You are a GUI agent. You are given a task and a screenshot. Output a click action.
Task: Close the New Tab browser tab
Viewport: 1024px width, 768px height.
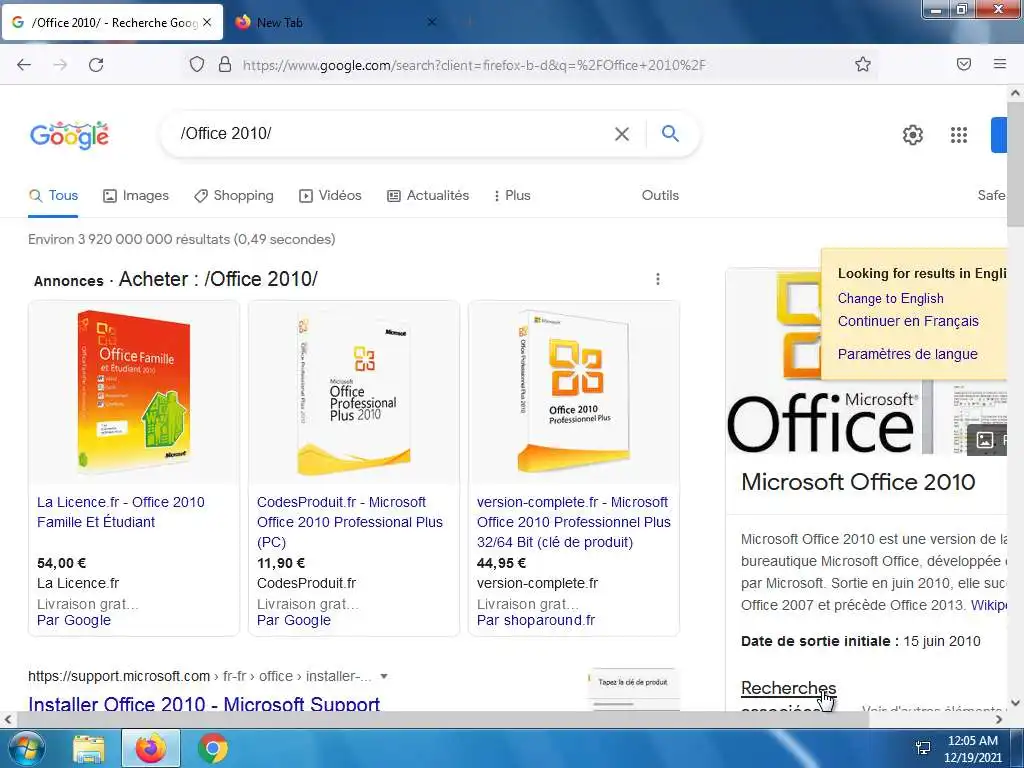pos(431,22)
